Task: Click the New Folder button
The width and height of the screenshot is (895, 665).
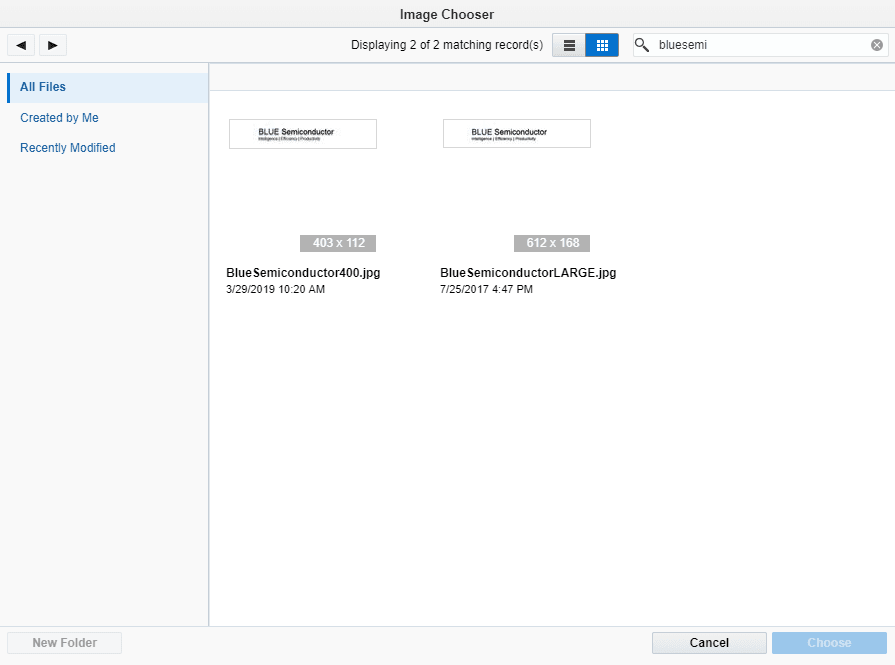Action: click(64, 643)
